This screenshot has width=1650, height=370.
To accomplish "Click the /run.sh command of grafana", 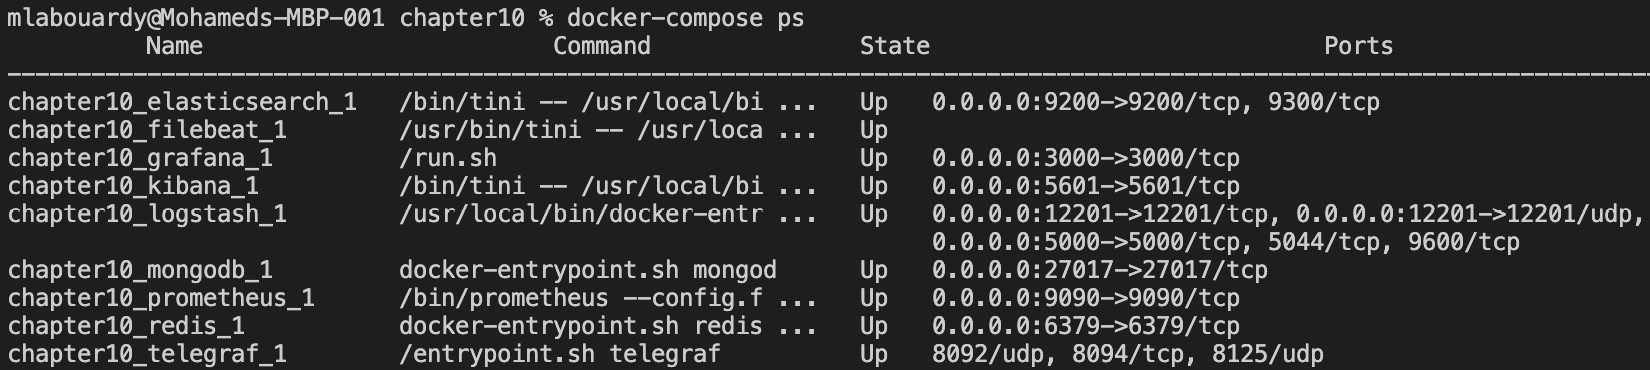I will [x=448, y=158].
